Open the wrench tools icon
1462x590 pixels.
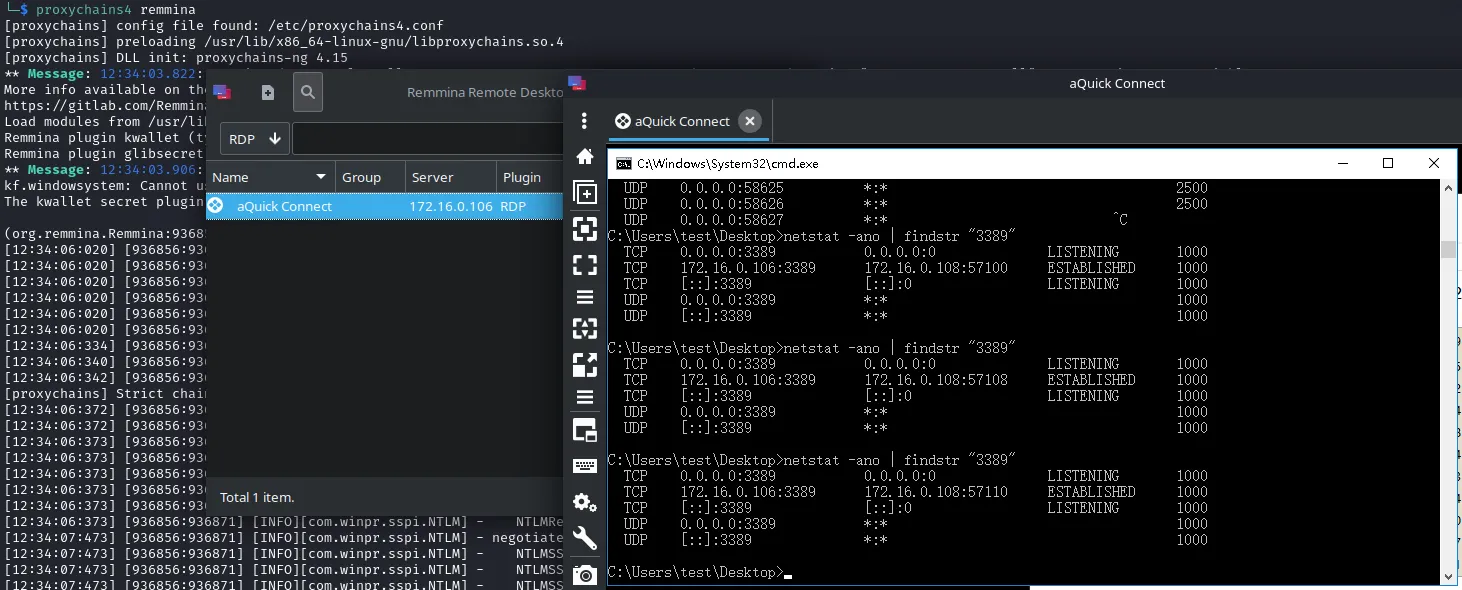point(585,539)
